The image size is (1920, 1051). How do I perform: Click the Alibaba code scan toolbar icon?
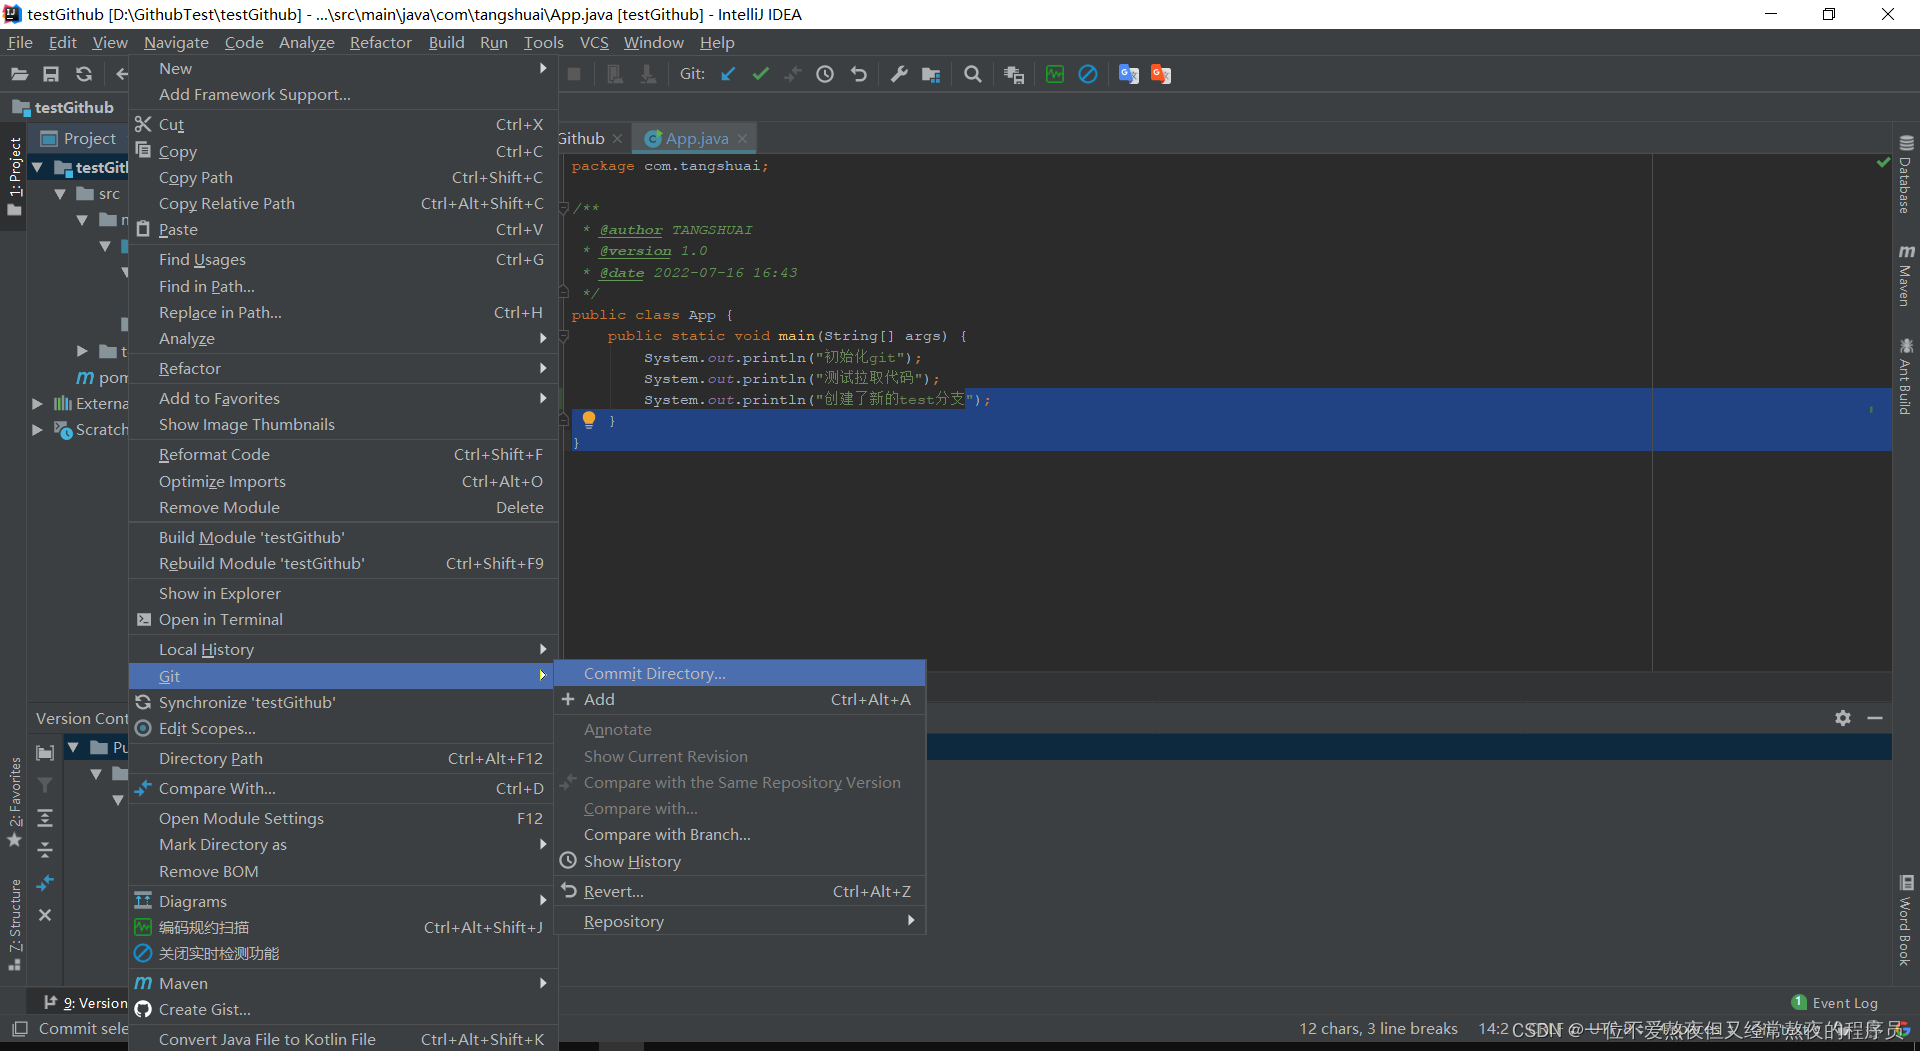(1055, 74)
